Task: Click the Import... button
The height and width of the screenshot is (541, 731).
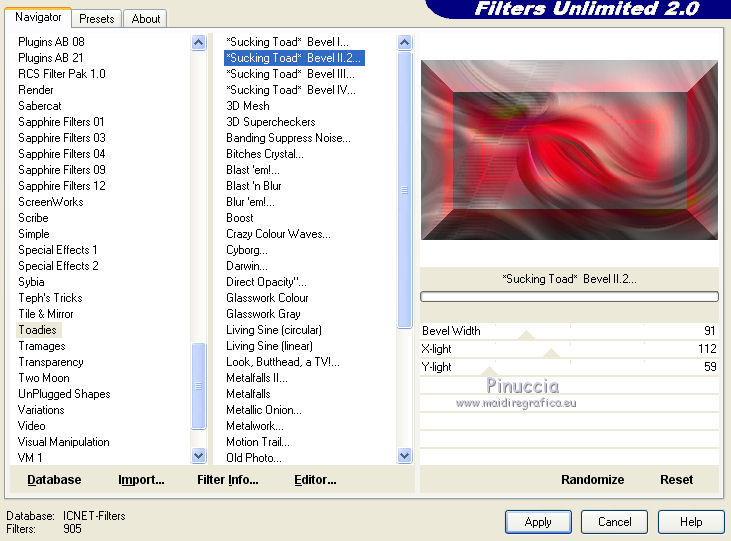Action: (141, 479)
